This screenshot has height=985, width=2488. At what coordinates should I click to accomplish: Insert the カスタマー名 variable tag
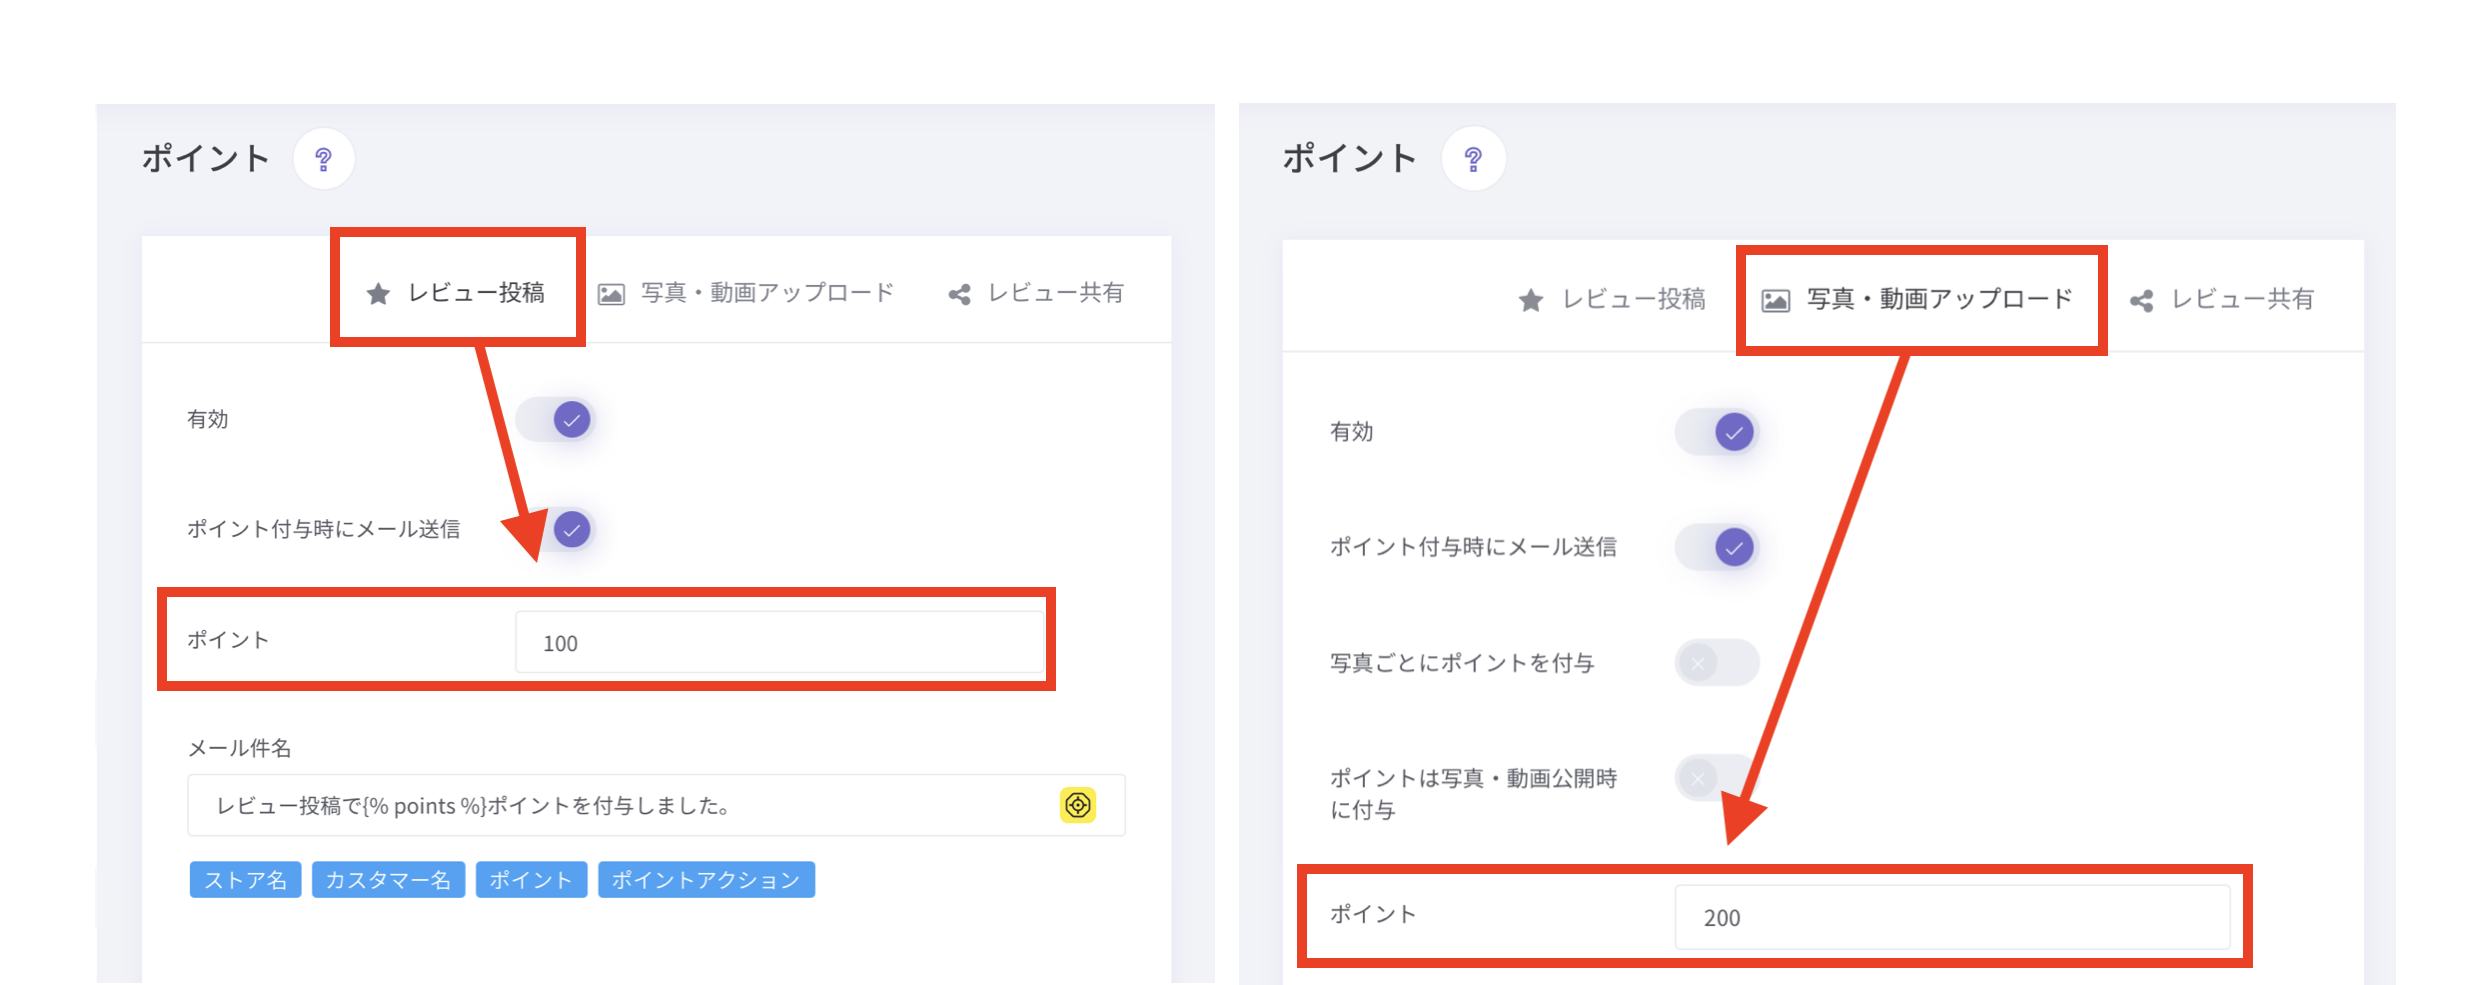point(388,880)
